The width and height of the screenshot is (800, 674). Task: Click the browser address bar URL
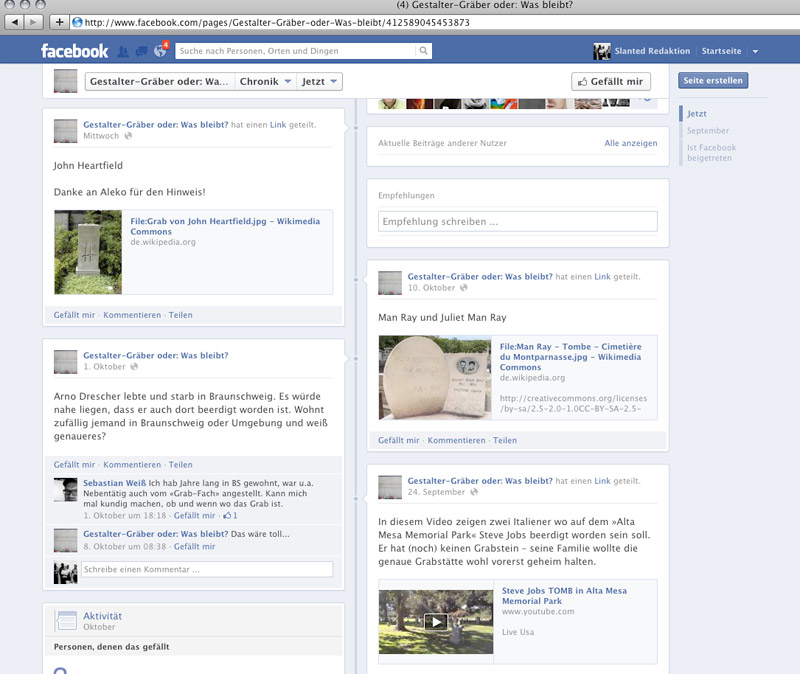(277, 22)
